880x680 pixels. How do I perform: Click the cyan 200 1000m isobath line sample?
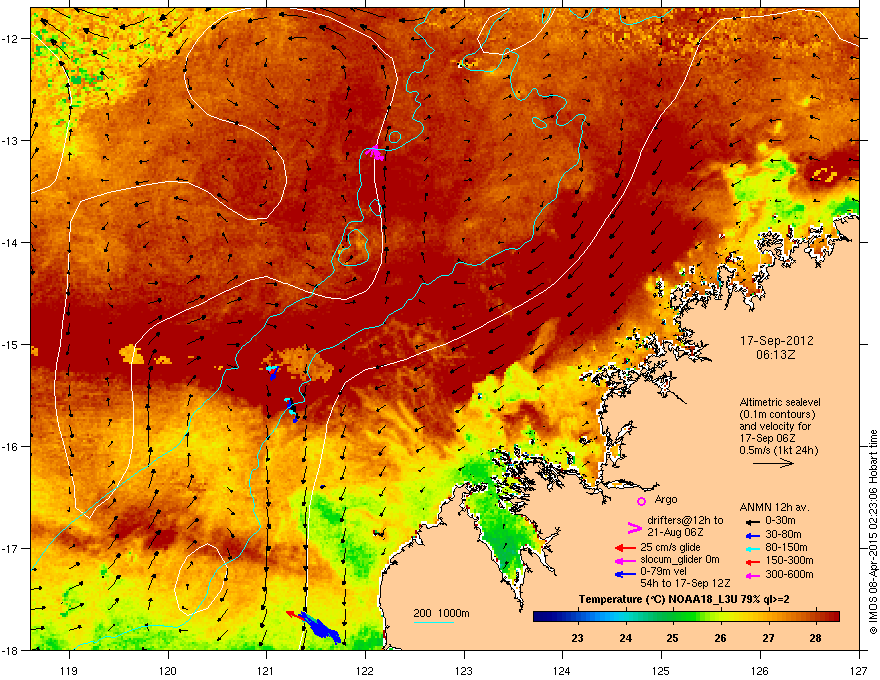pyautogui.click(x=434, y=622)
